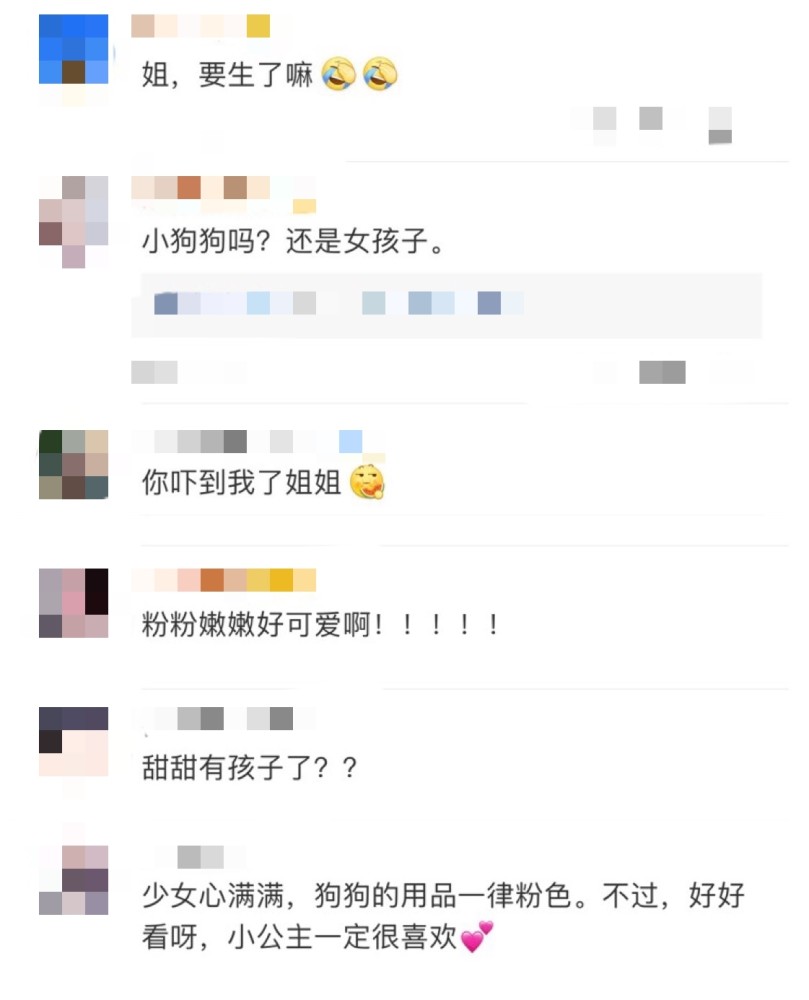Open the username above "粉粉嫩嫩好可爱啊"
The height and width of the screenshot is (1000, 809).
pyautogui.click(x=223, y=580)
